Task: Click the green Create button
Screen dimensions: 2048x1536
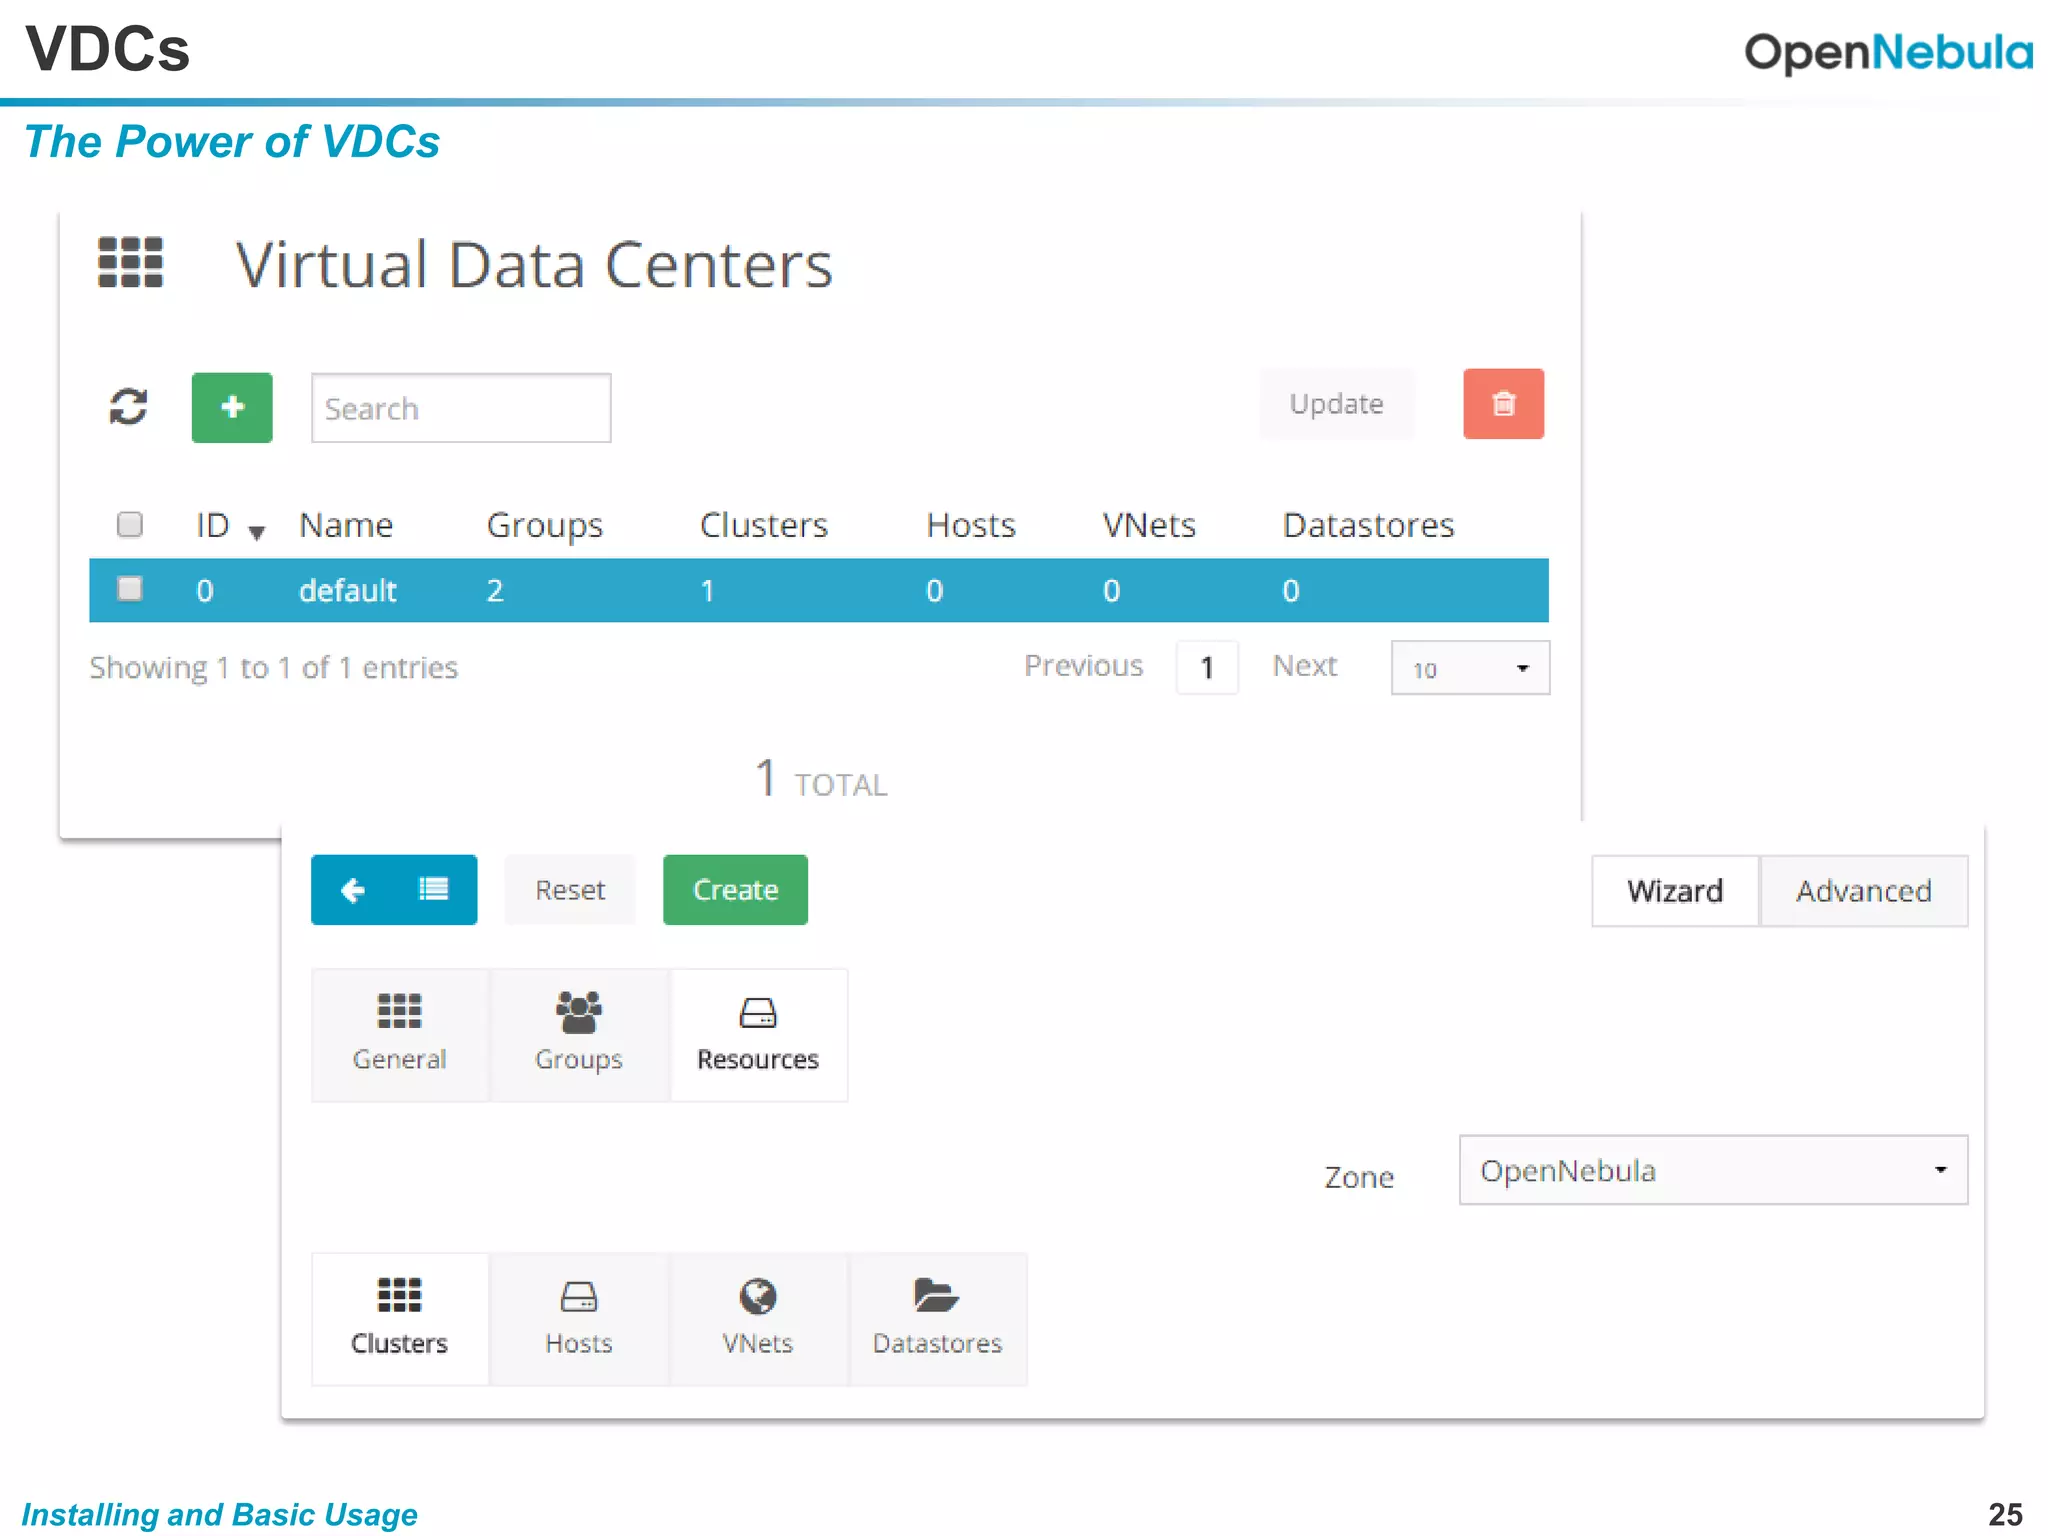Action: 735,890
